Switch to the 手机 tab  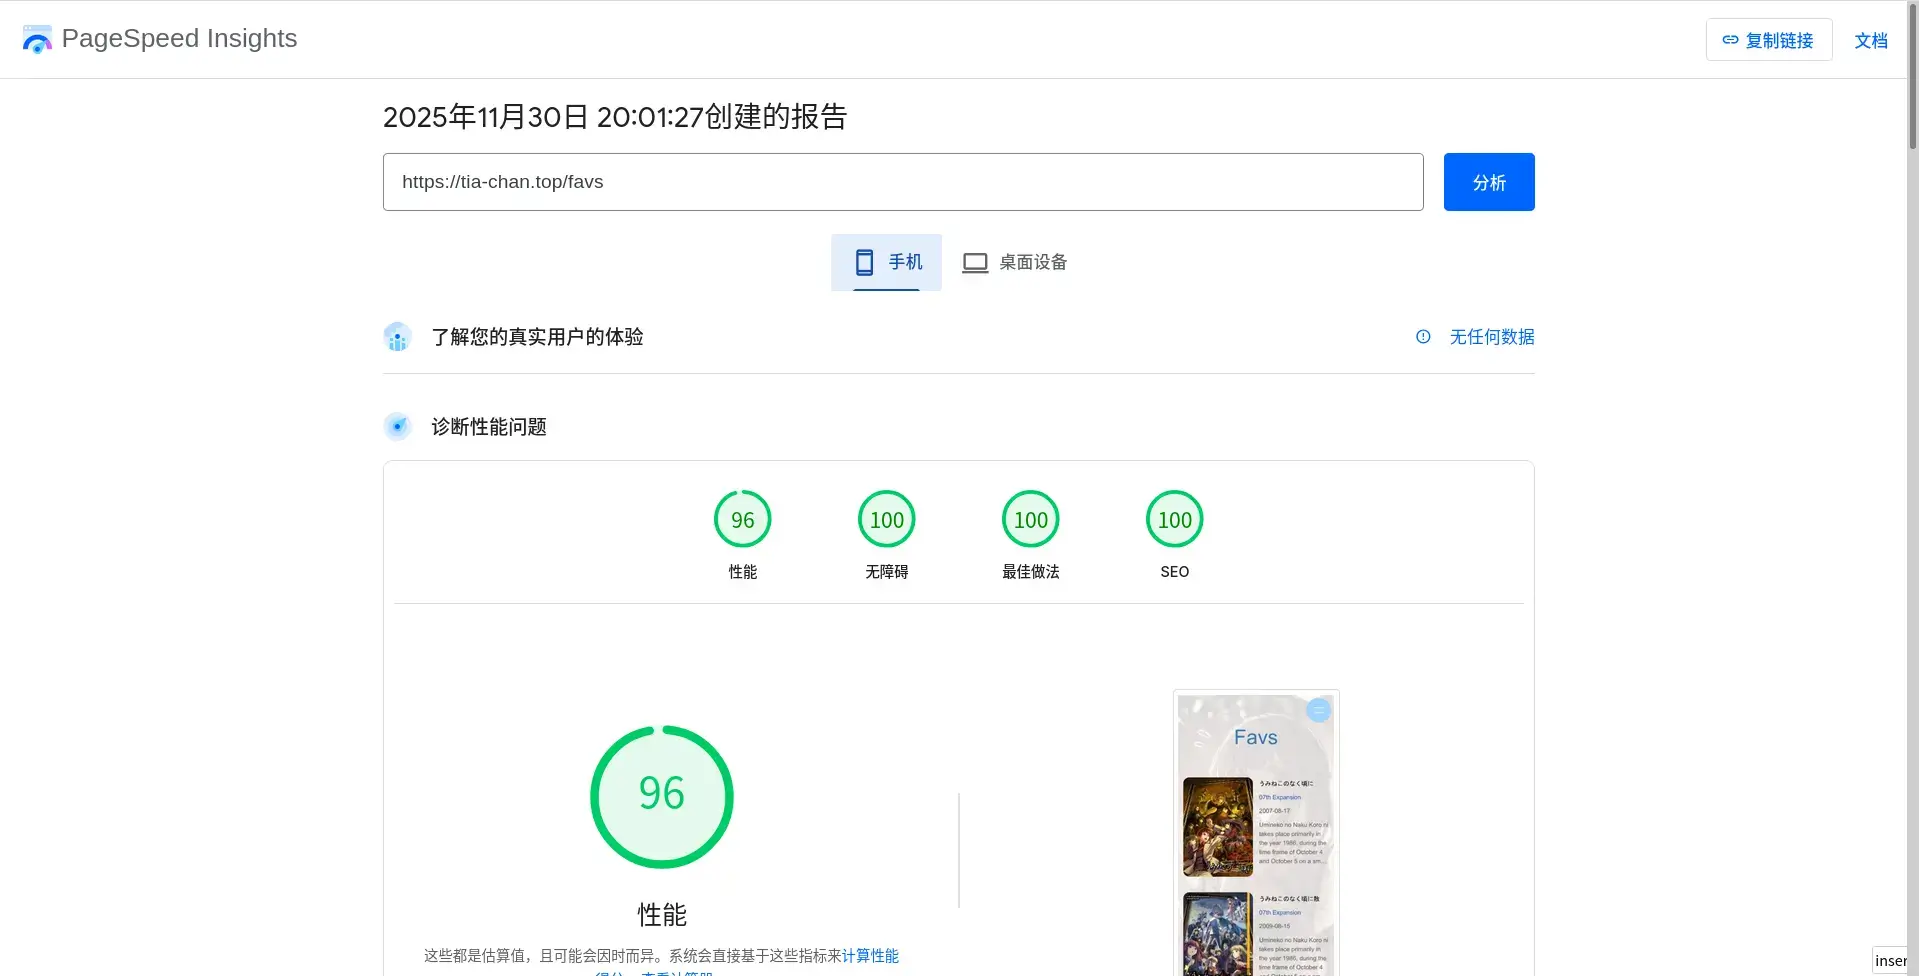886,262
